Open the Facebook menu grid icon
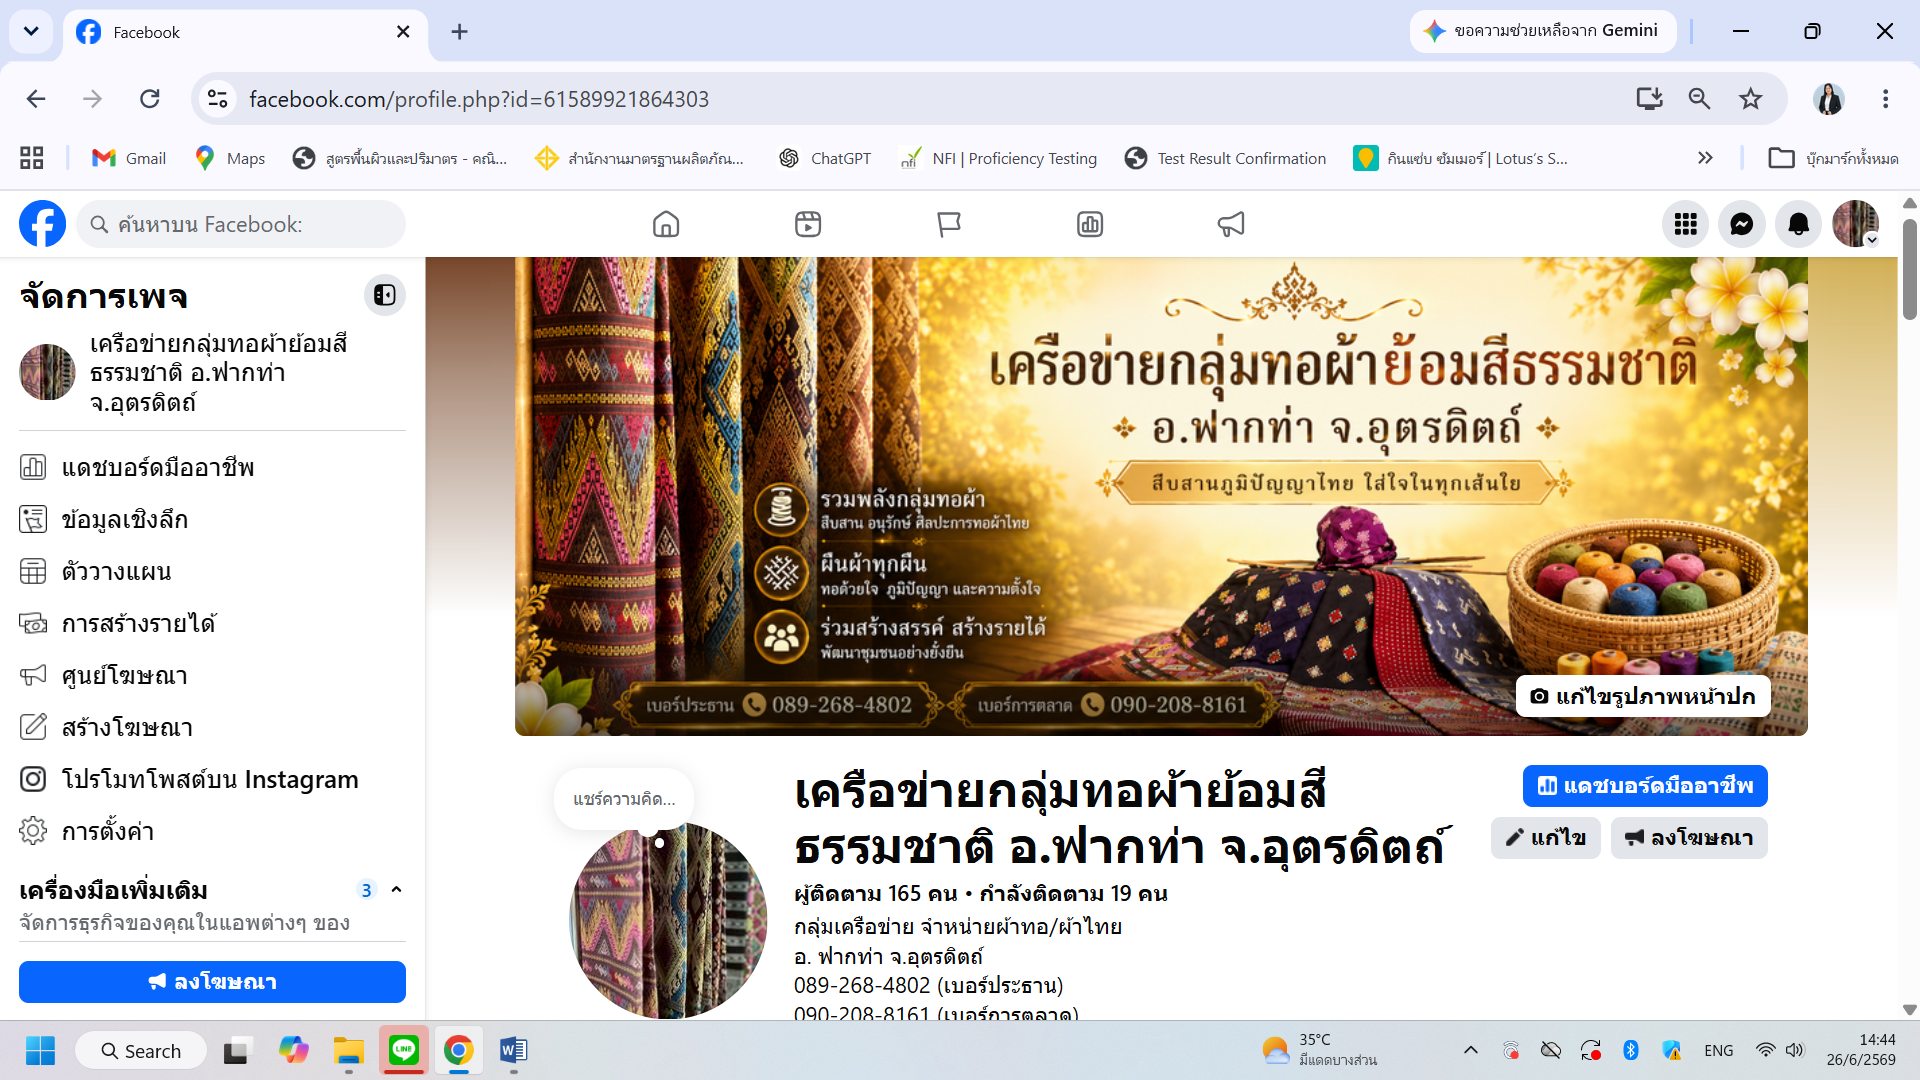This screenshot has width=1920, height=1080. pos(1686,224)
